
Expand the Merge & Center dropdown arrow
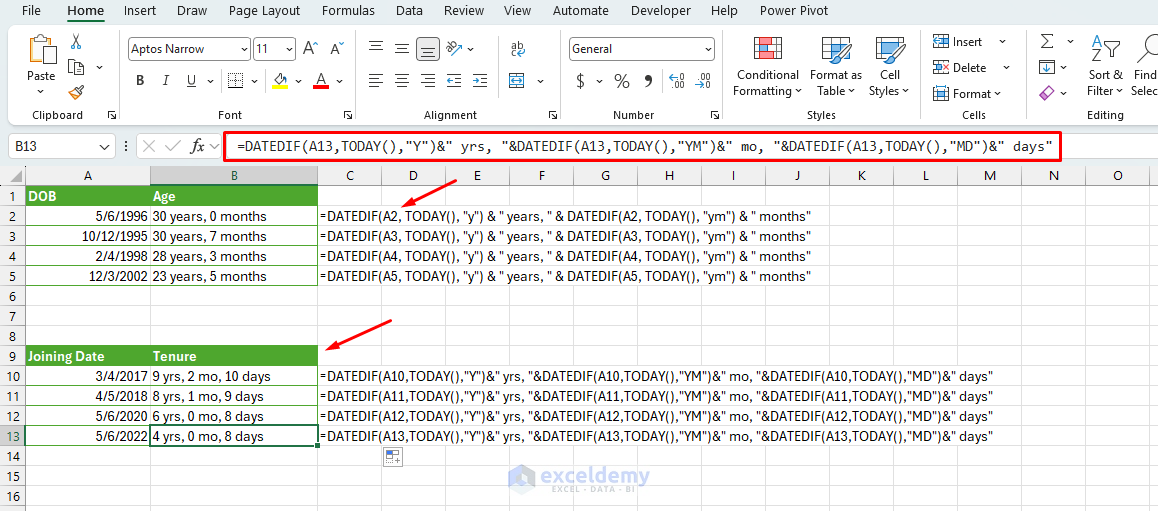click(541, 80)
